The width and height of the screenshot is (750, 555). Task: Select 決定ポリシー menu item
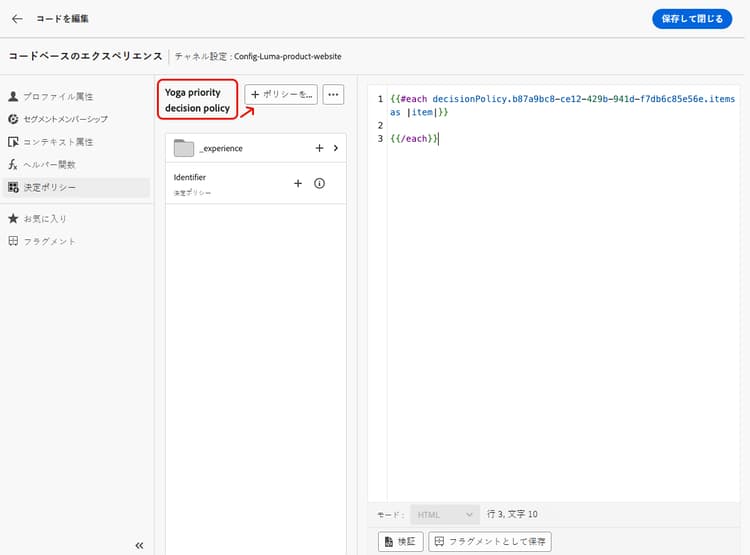(x=77, y=187)
